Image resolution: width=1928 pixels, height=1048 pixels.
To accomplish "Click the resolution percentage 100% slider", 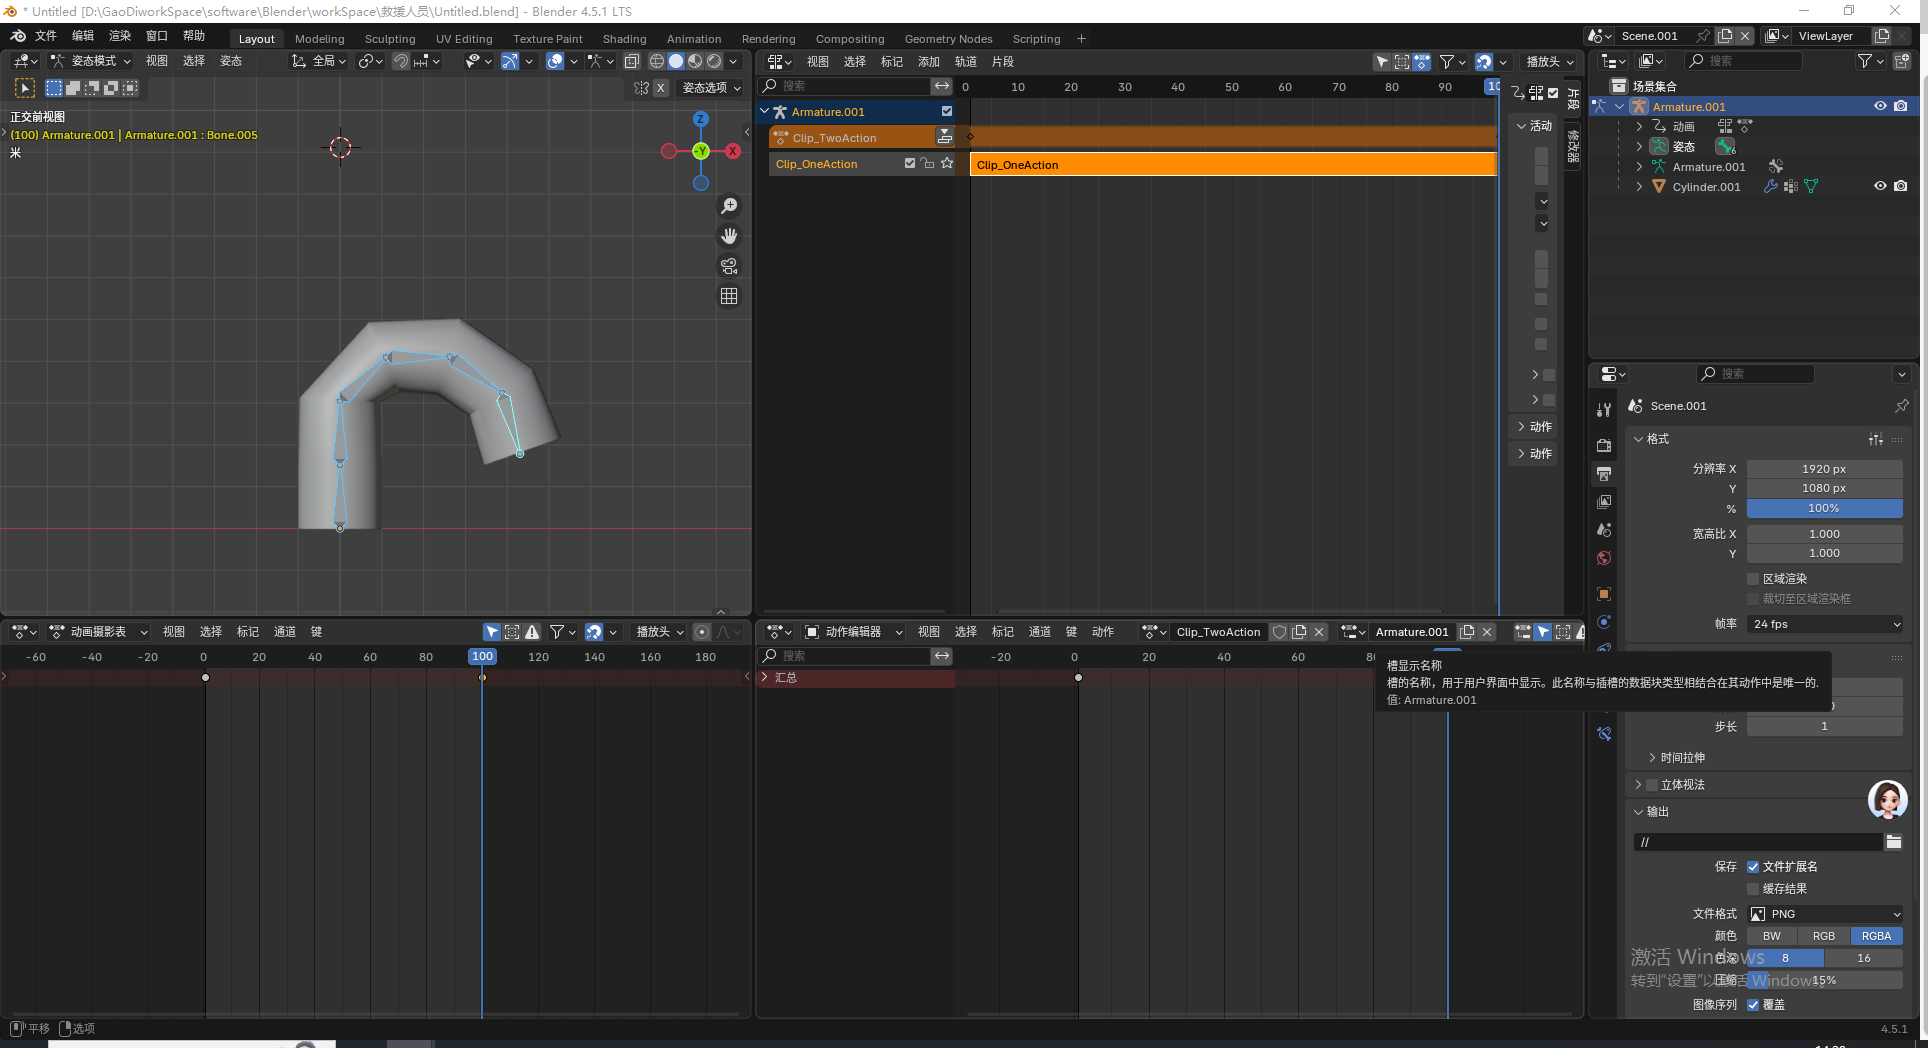I will pyautogui.click(x=1824, y=508).
